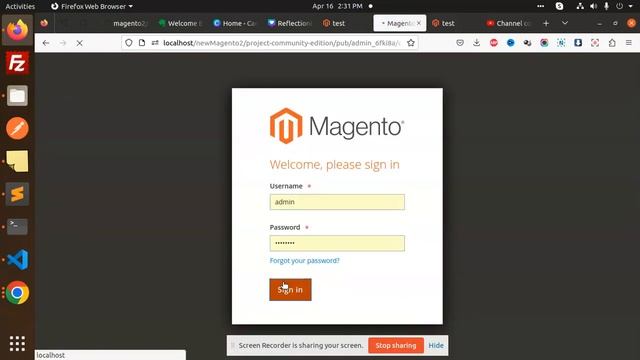The image size is (640, 360).
Task: List all tabs dropdown arrow
Action: [565, 23]
